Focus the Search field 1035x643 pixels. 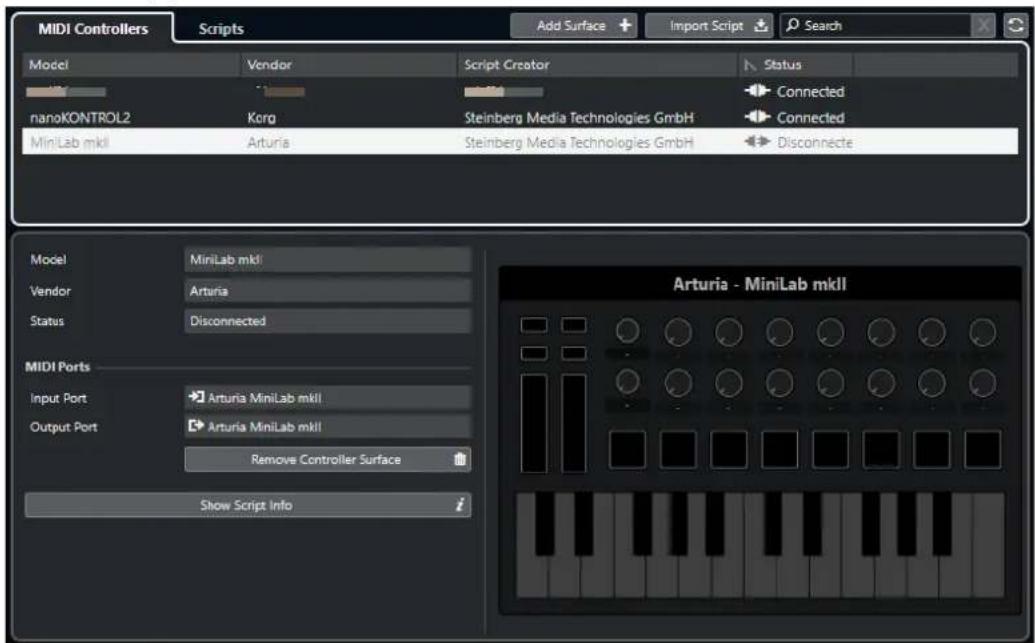[875, 26]
